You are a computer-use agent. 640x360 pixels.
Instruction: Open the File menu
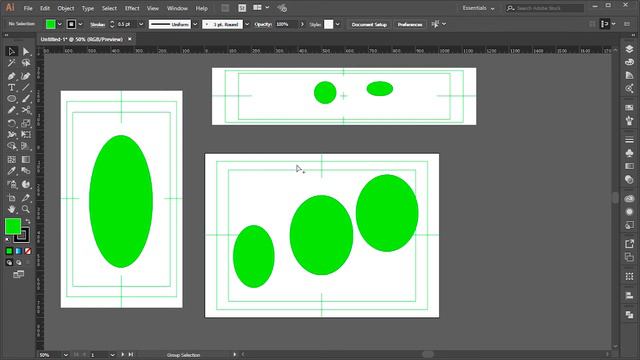(x=28, y=8)
